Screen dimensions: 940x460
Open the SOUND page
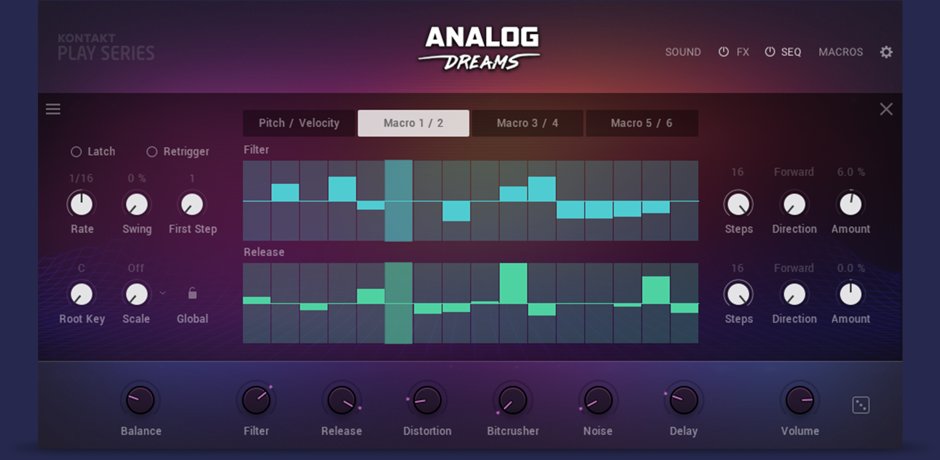[x=683, y=52]
